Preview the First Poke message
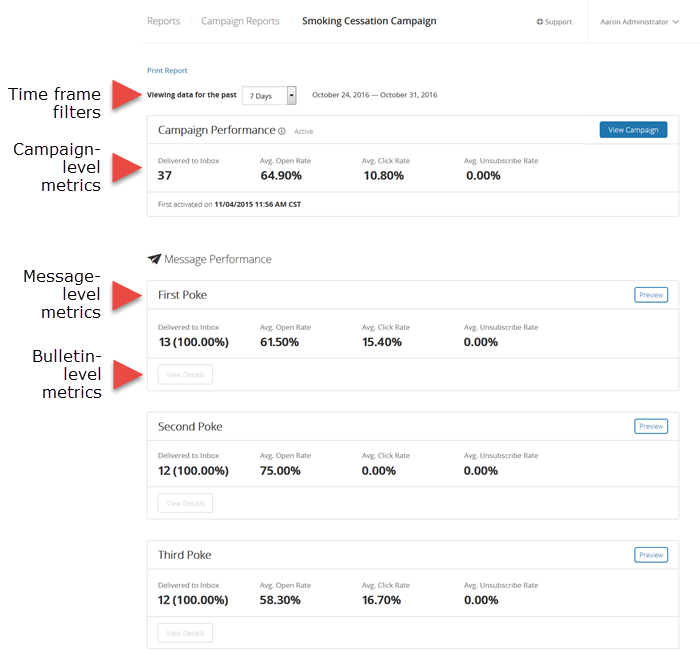Viewport: 700px width, 655px height. [651, 295]
